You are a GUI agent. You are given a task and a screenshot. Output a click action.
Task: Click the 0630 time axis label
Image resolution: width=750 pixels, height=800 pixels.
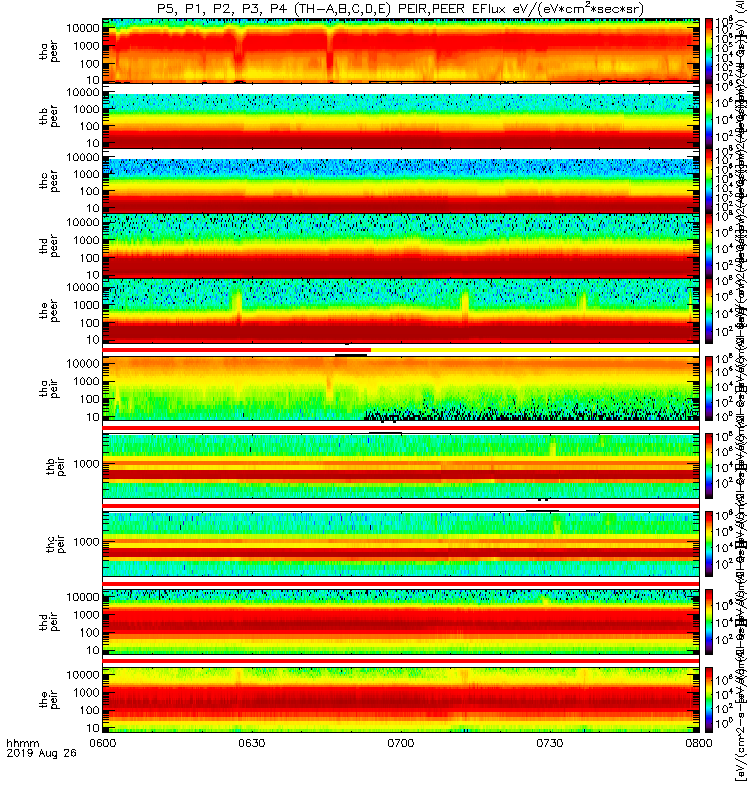[x=252, y=743]
